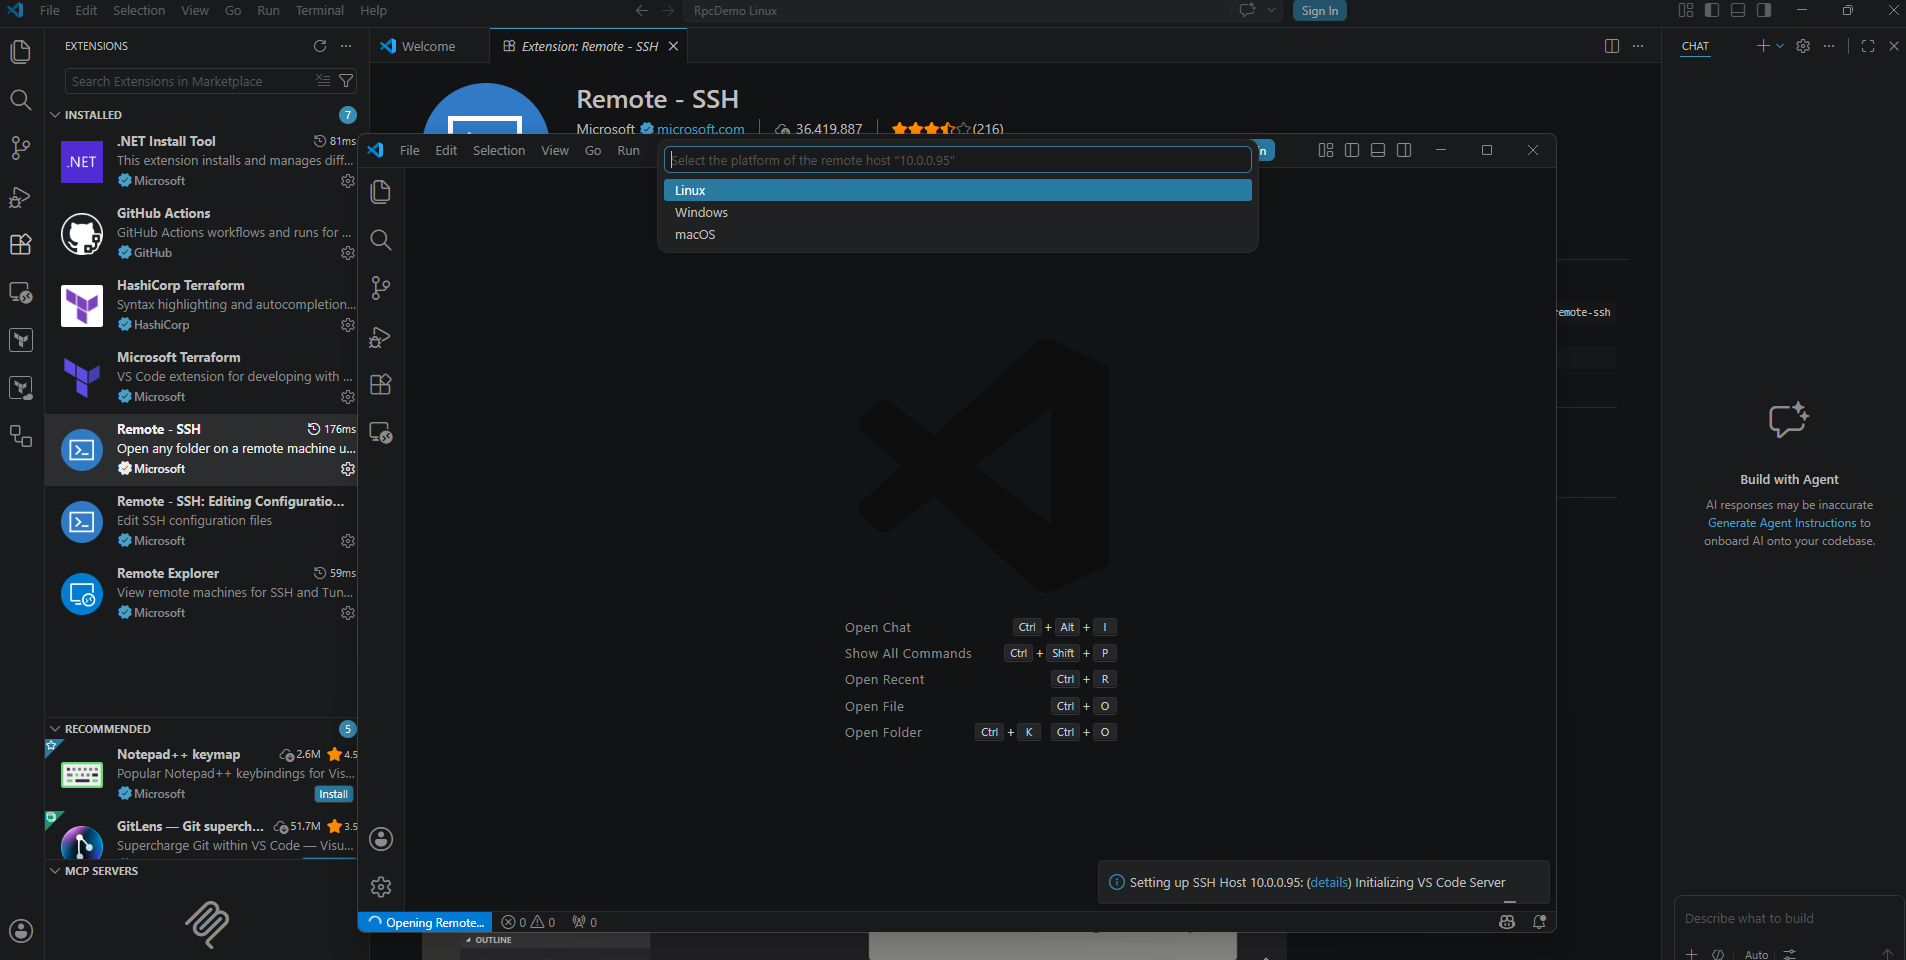1906x960 pixels.
Task: Open chat settings gear in Chat panel
Action: [x=1803, y=46]
